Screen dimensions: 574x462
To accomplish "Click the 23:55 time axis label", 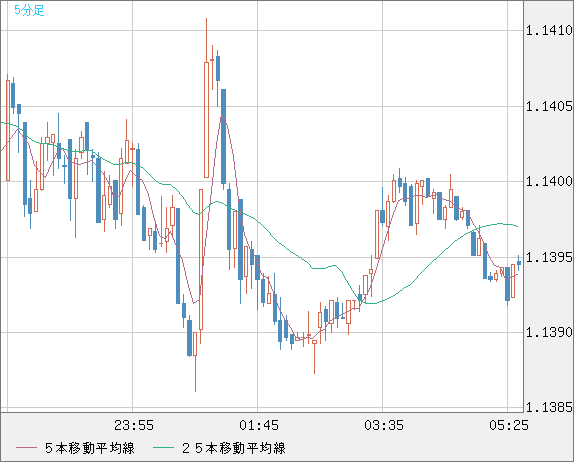I will click(134, 425).
